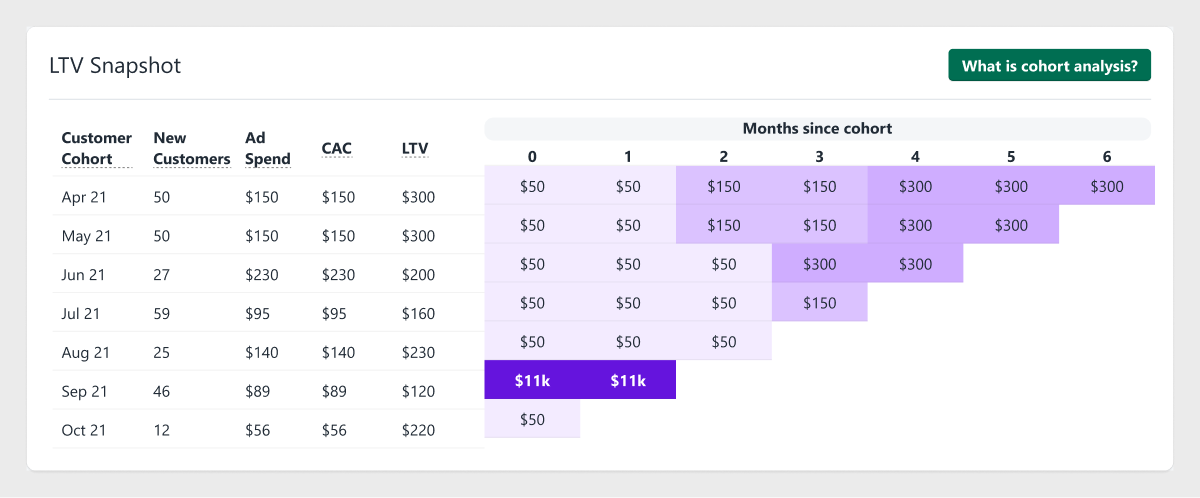The width and height of the screenshot is (1200, 498).
Task: Click the Customer Cohort column header
Action: [x=96, y=148]
